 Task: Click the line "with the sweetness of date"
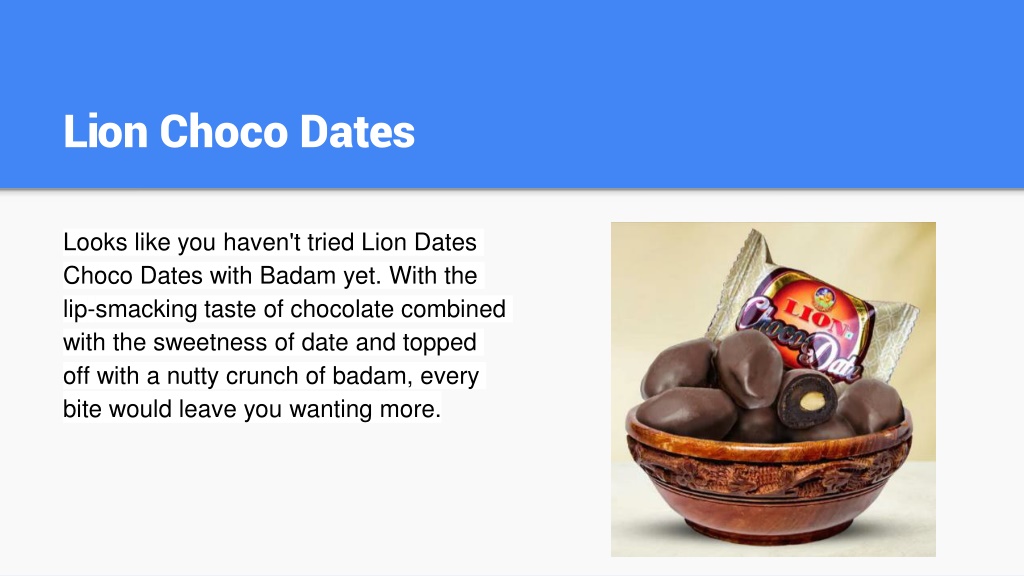pyautogui.click(x=270, y=342)
